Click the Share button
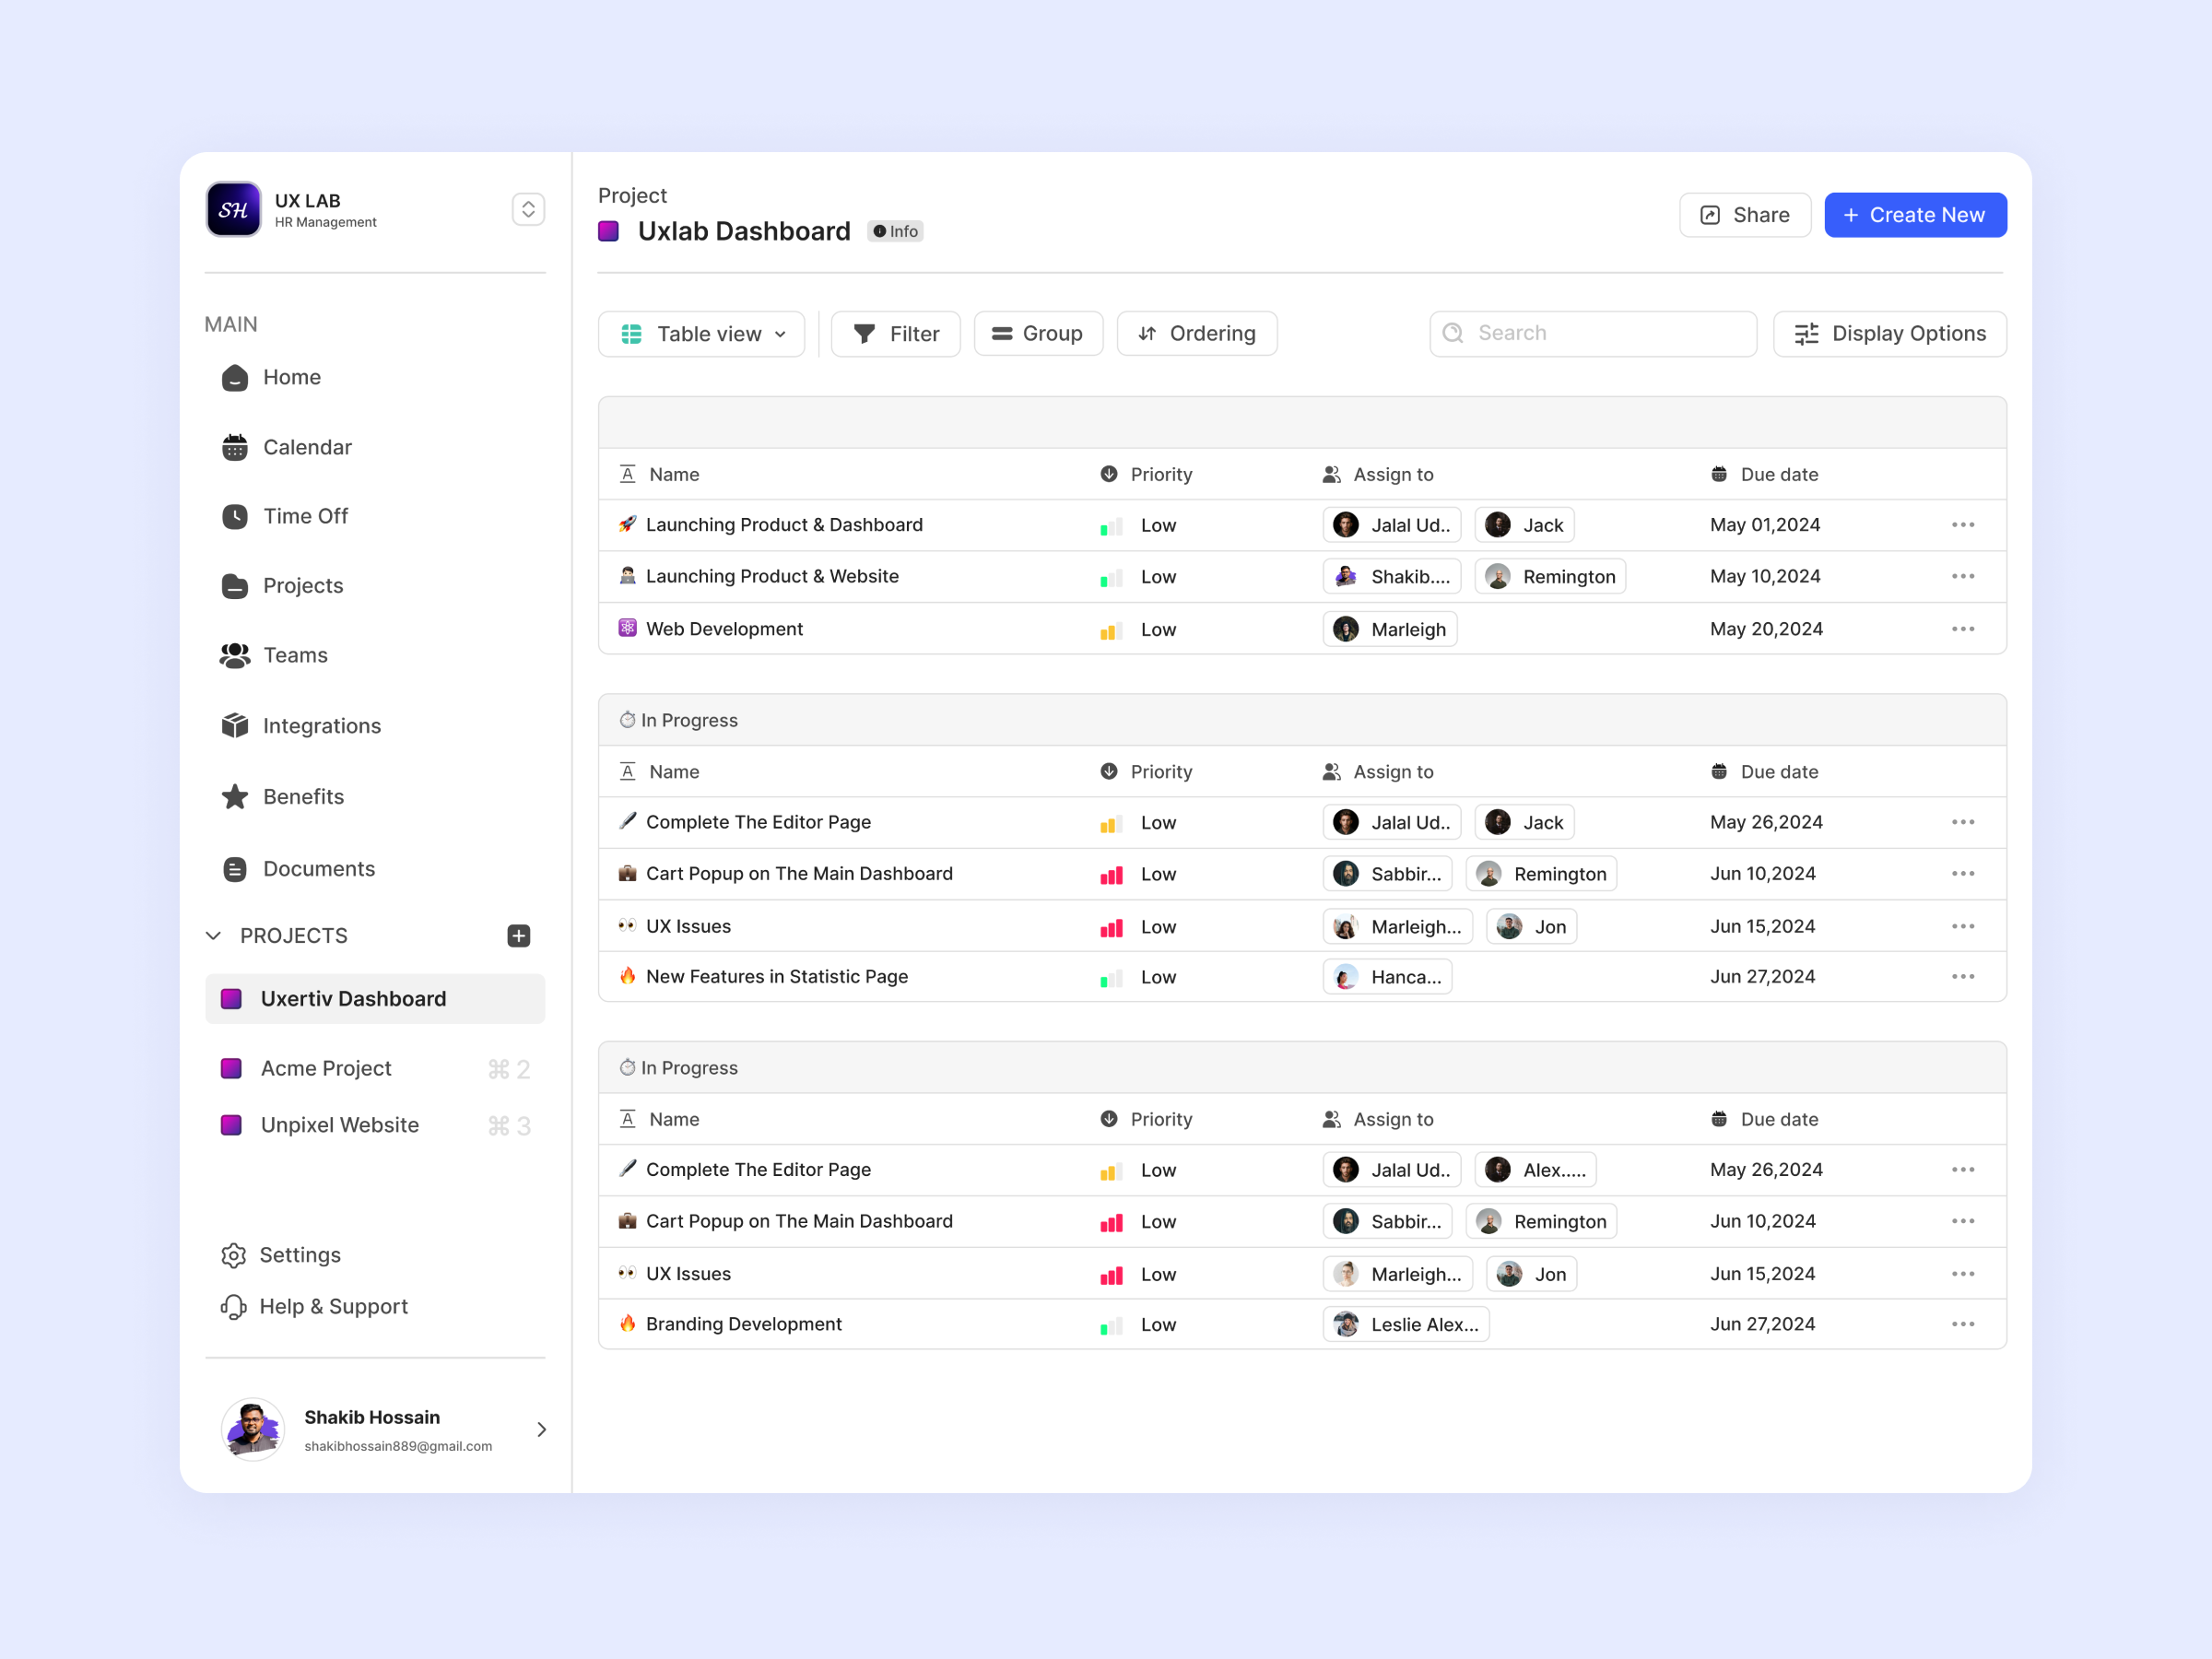The width and height of the screenshot is (2212, 1659). (1744, 214)
